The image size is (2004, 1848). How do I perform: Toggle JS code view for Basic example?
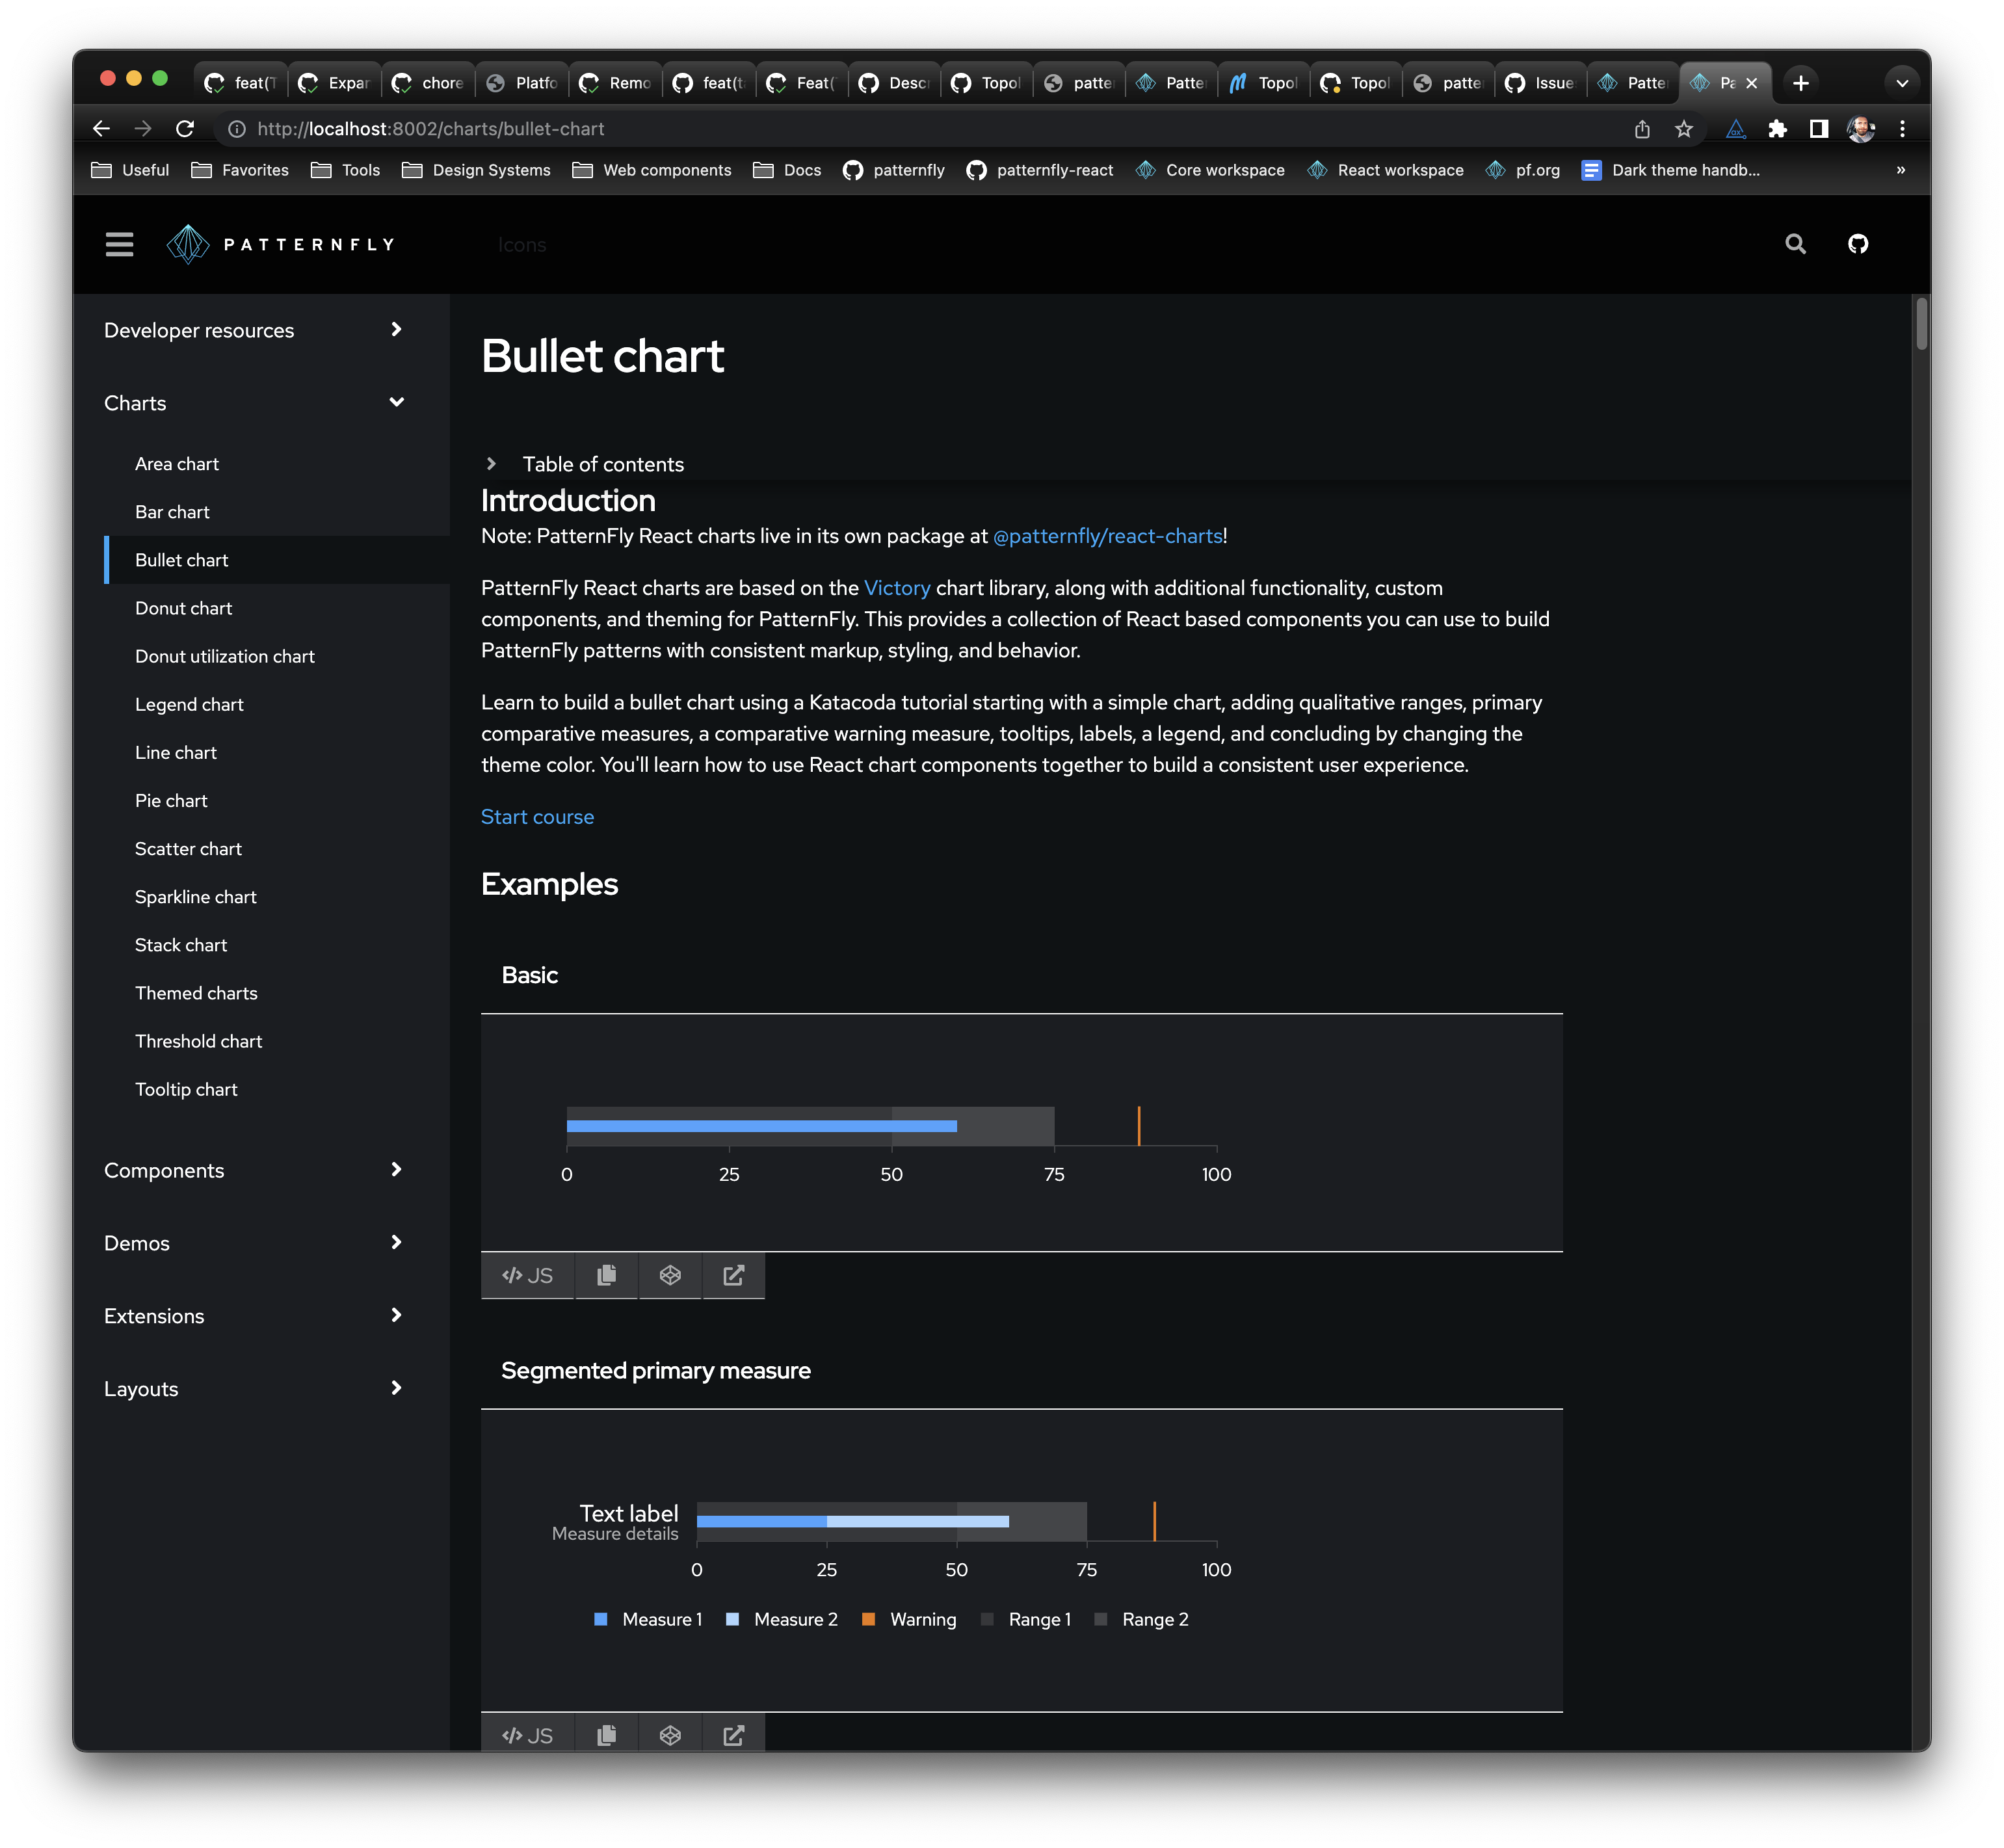527,1275
